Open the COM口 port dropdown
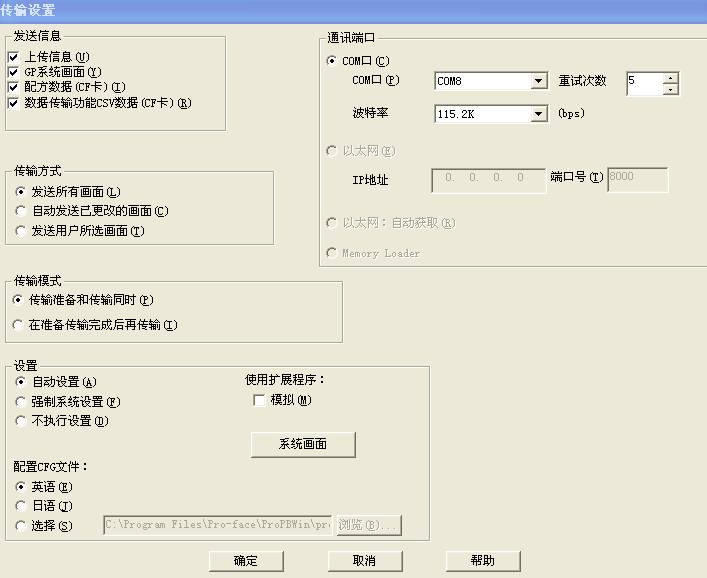This screenshot has width=707, height=578. [x=539, y=82]
